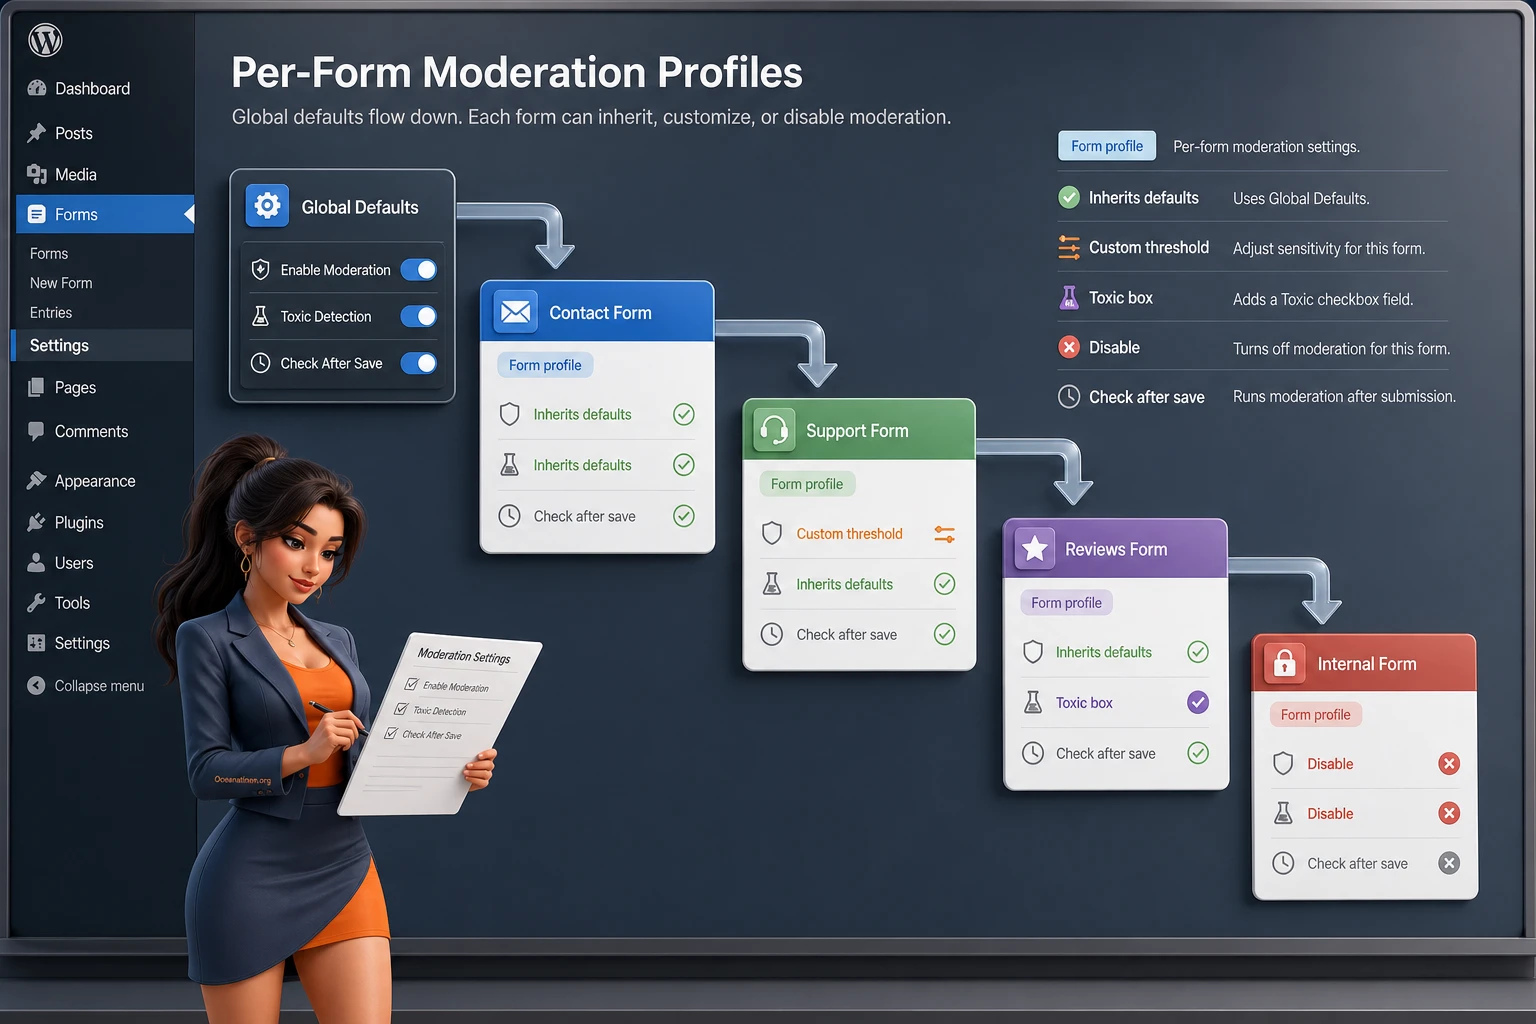
Task: Click Form profile badge in Reviews Form
Action: pos(1066,603)
